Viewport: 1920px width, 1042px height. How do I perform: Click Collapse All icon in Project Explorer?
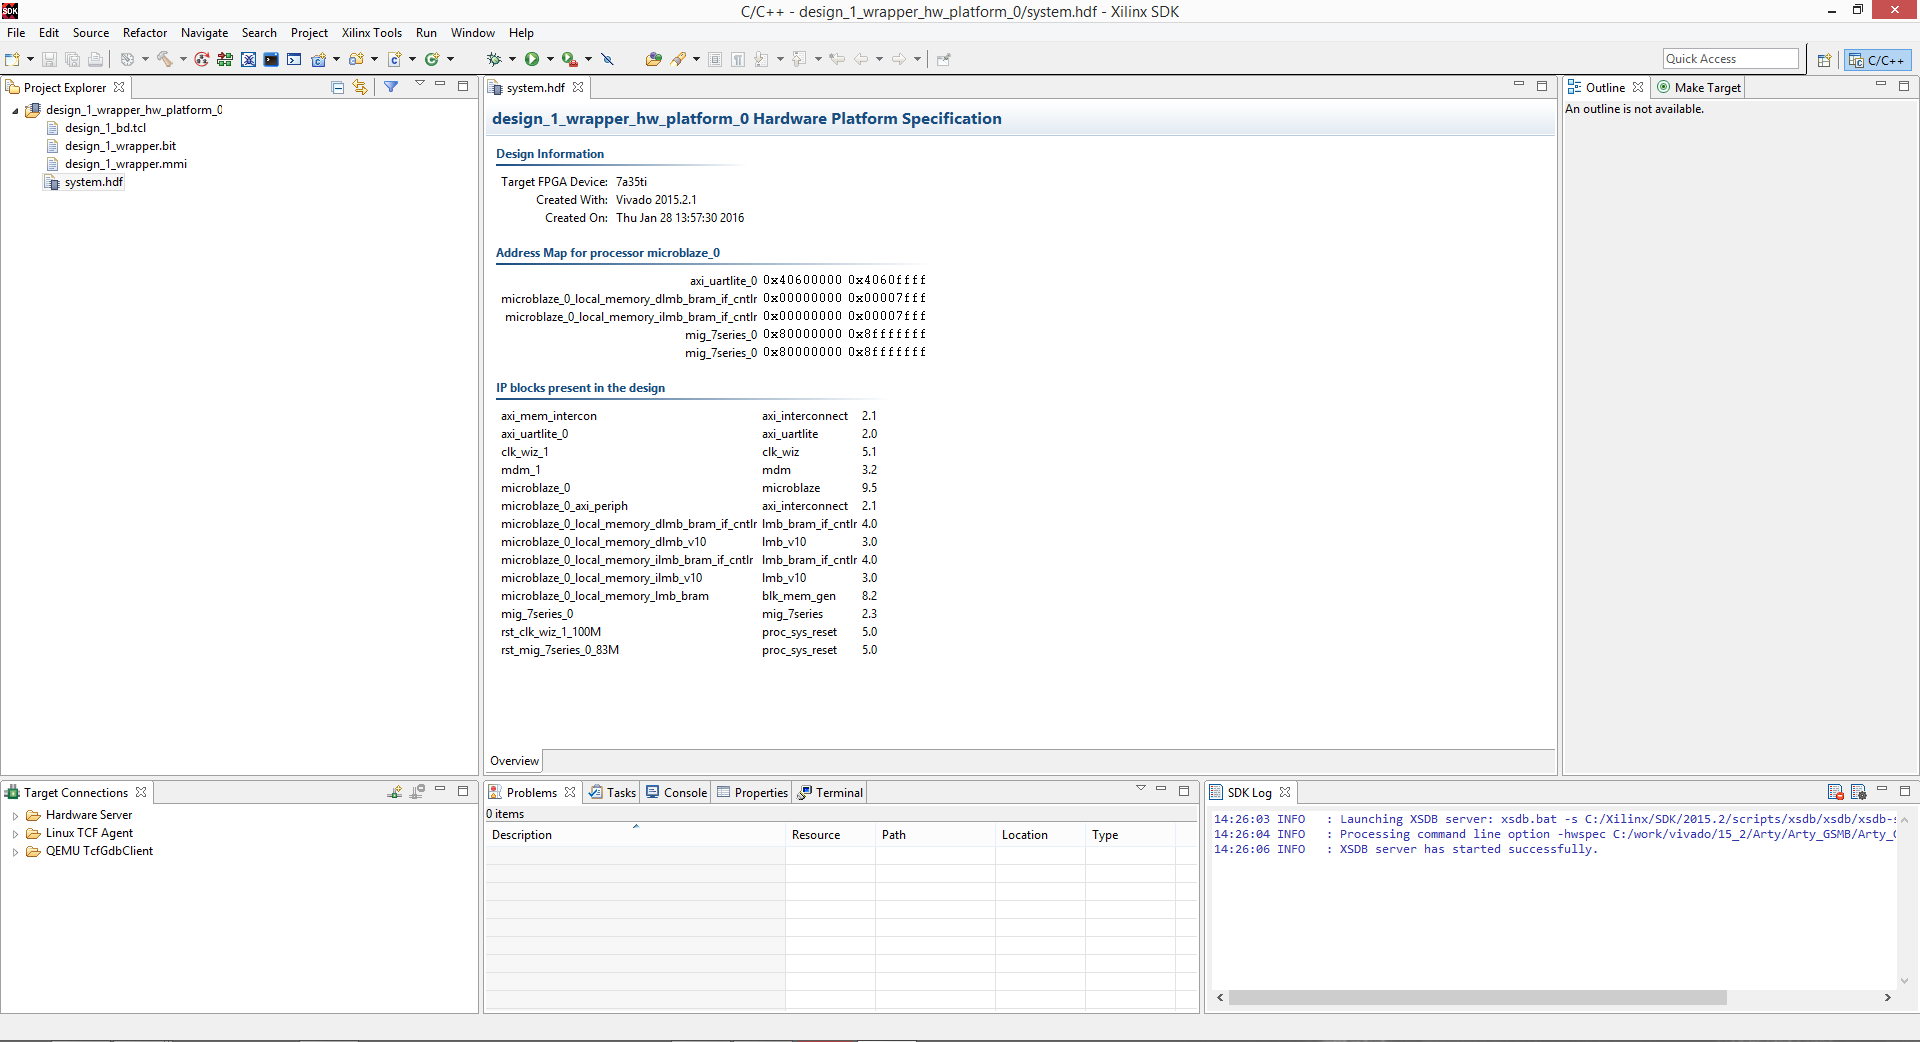tap(338, 87)
